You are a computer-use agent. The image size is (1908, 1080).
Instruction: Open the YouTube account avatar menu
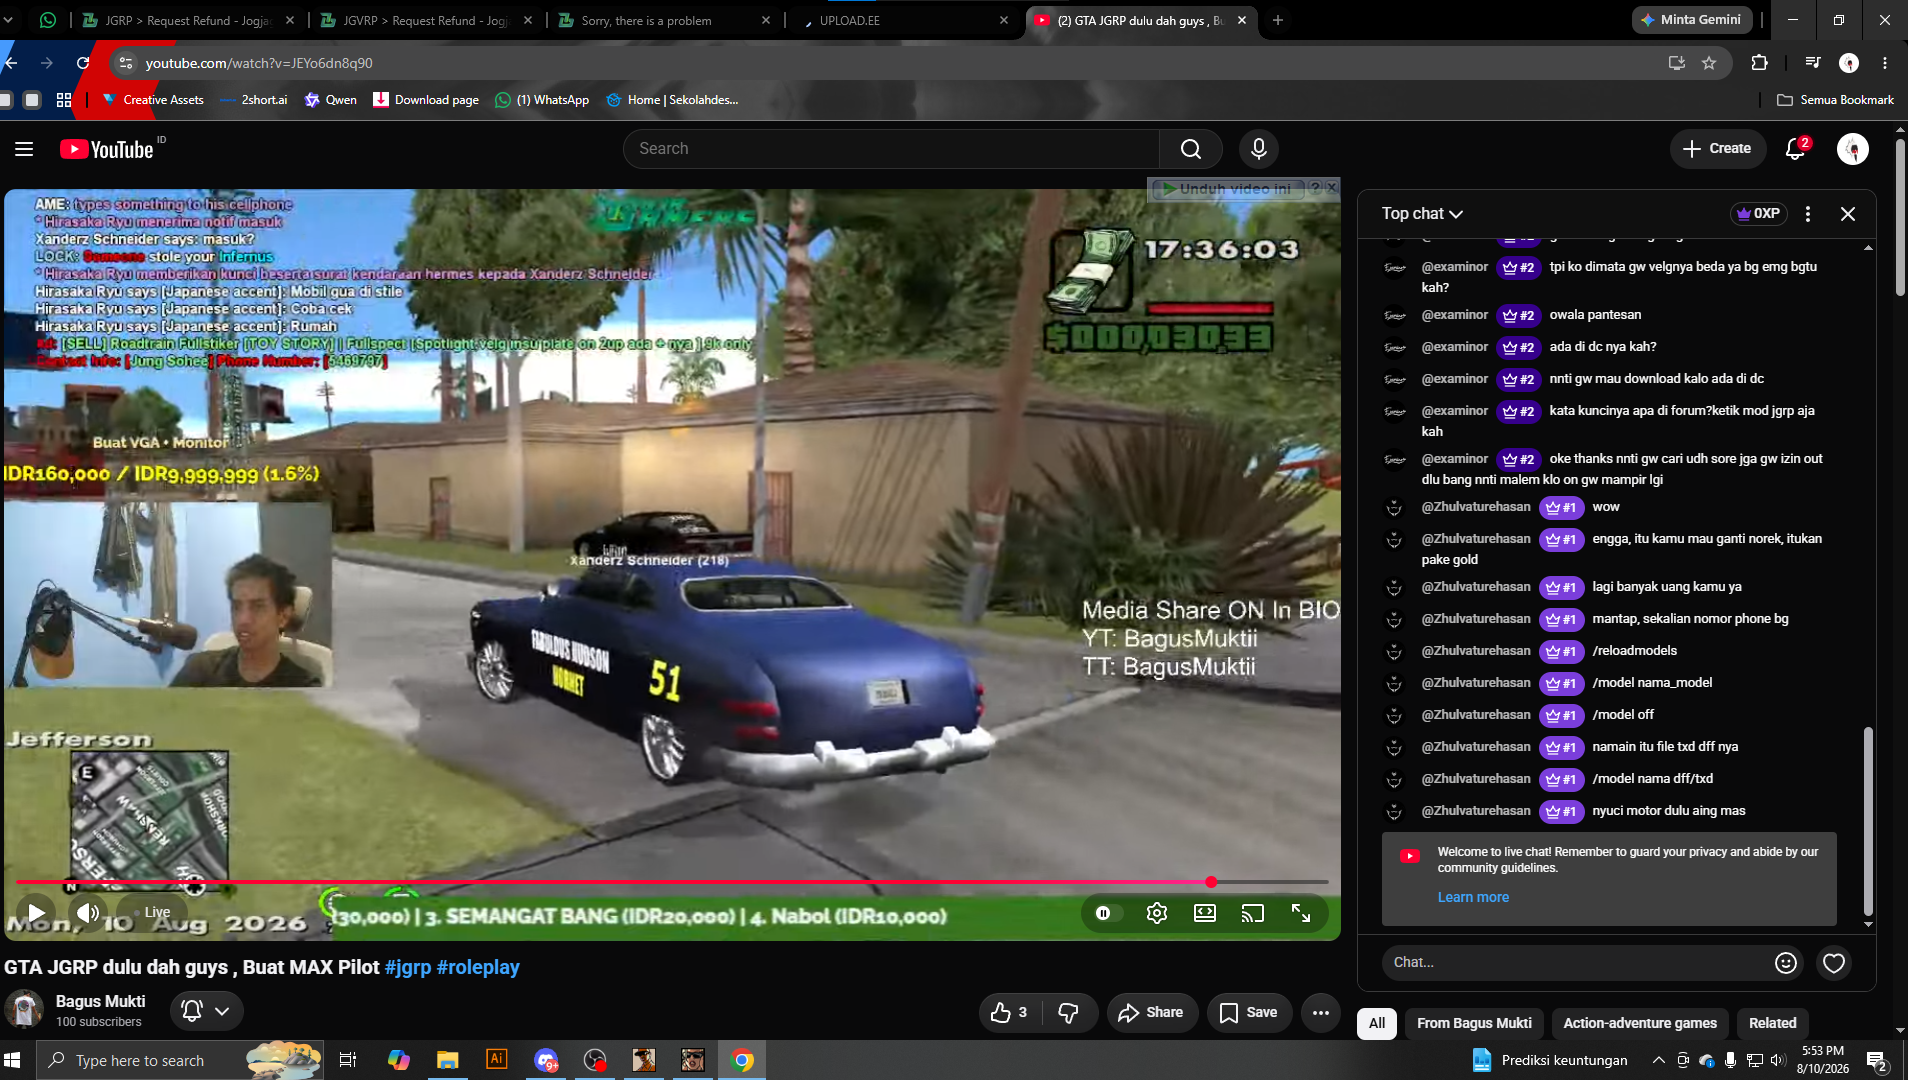[1852, 149]
